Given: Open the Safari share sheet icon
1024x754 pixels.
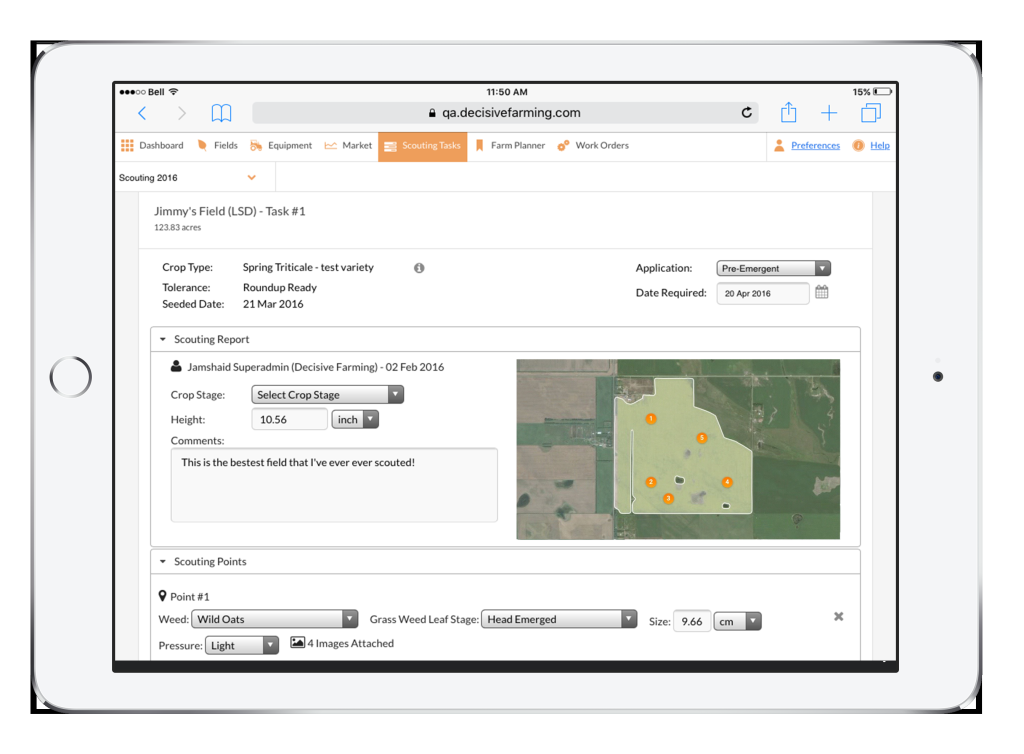Looking at the screenshot, I should click(788, 112).
